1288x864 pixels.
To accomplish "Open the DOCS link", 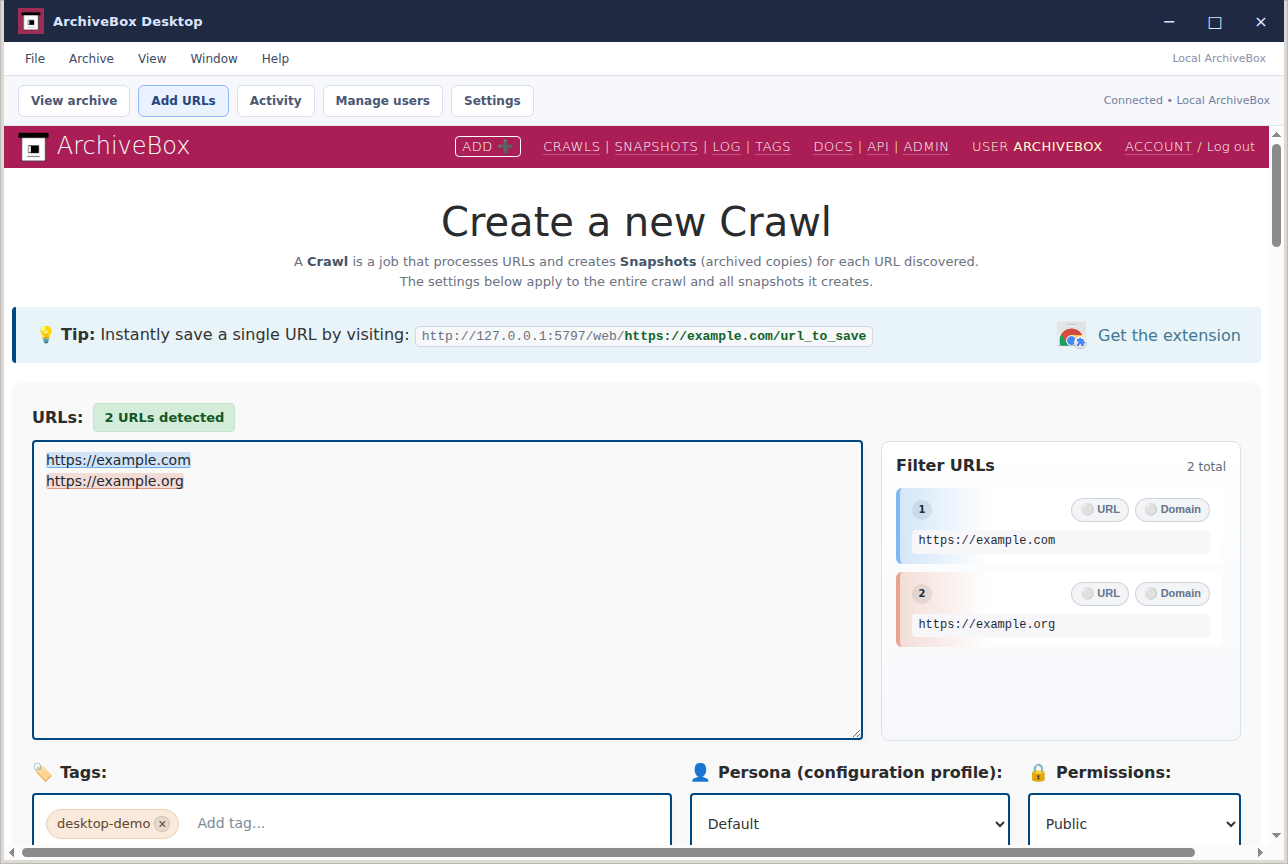I will [x=833, y=147].
